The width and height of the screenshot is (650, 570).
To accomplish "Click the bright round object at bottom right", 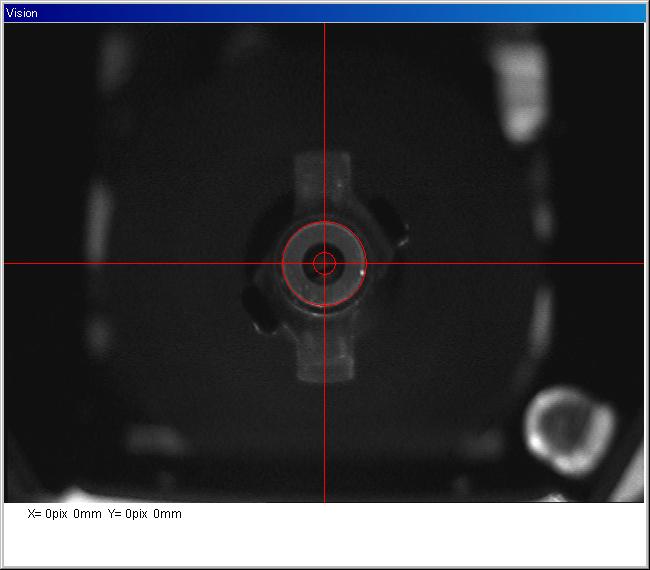I will [569, 430].
